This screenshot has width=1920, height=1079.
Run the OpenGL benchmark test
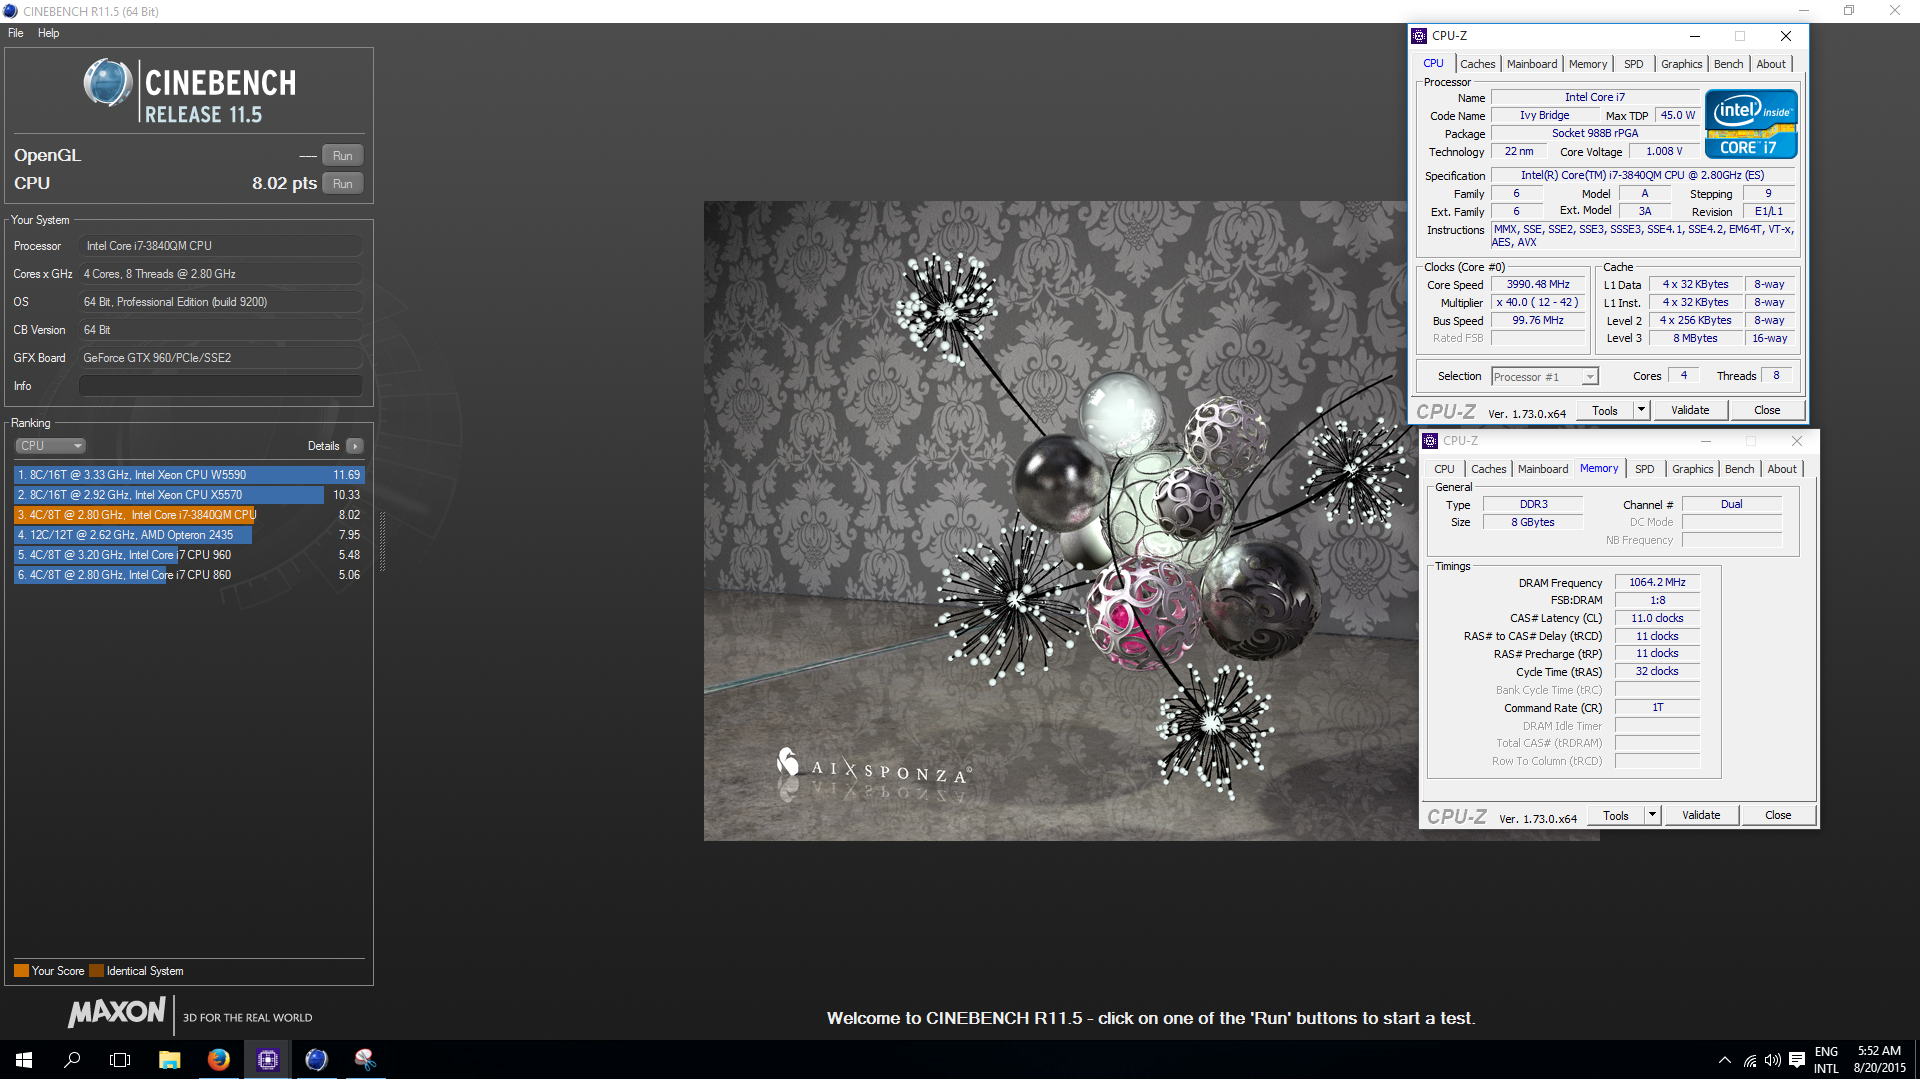(343, 156)
